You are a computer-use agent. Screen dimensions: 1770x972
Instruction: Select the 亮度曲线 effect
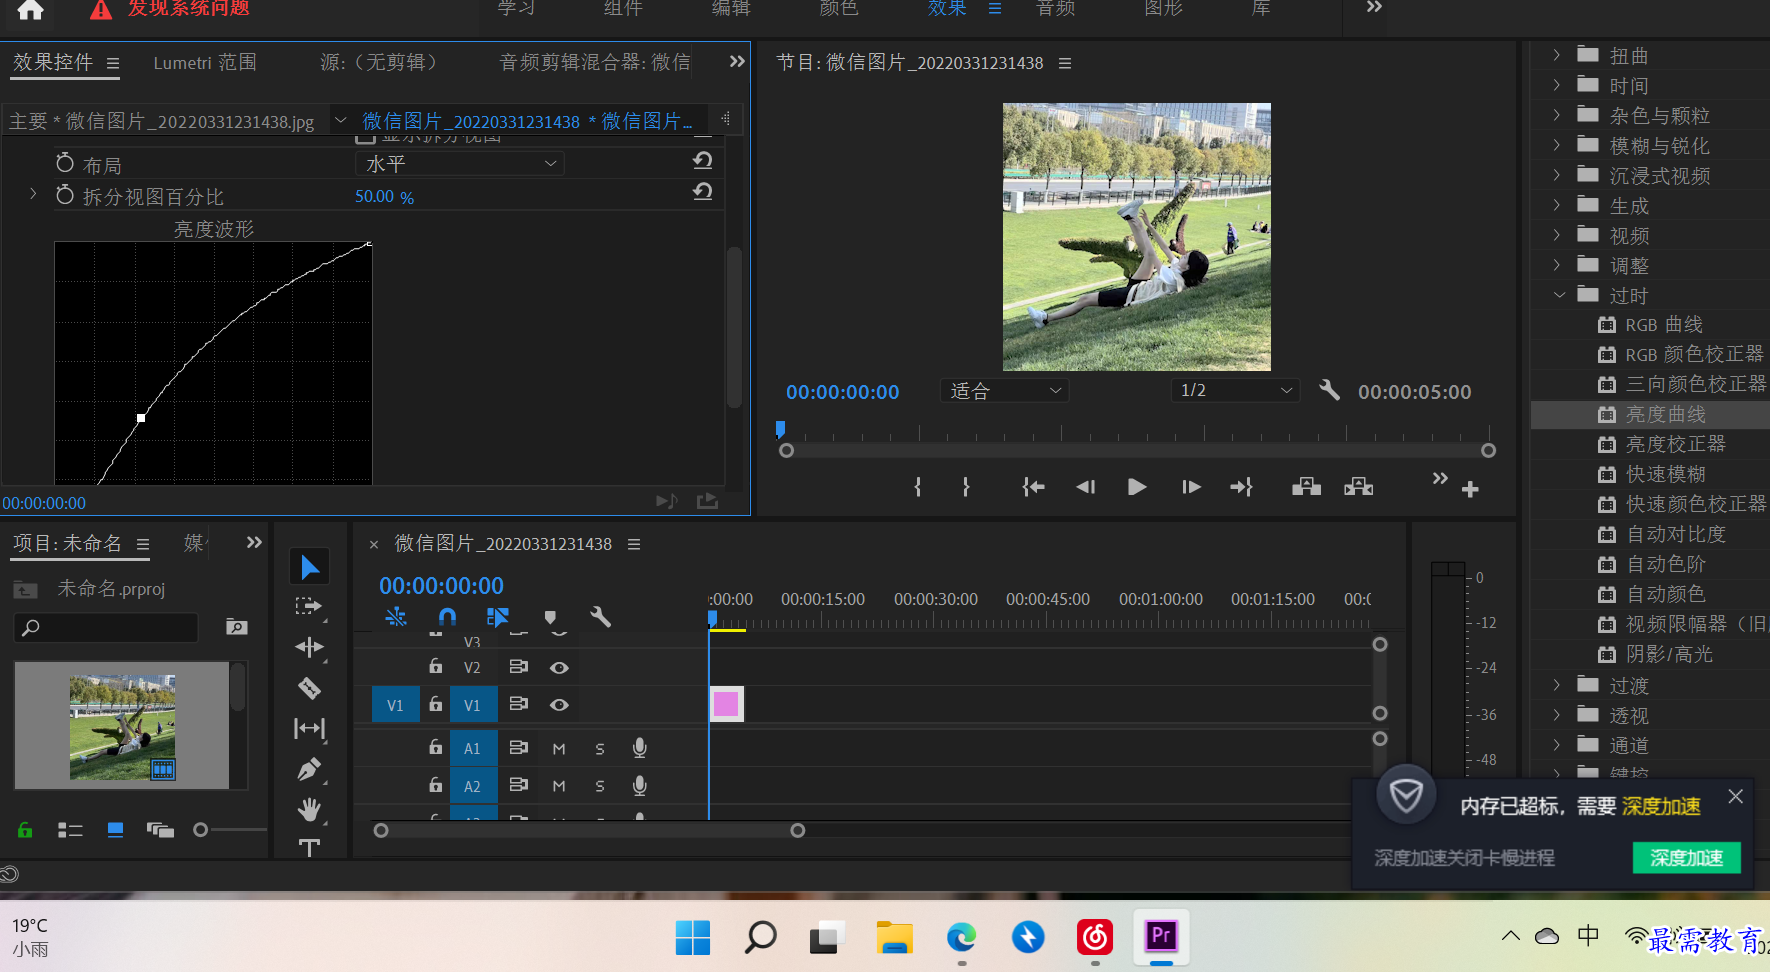click(1665, 414)
